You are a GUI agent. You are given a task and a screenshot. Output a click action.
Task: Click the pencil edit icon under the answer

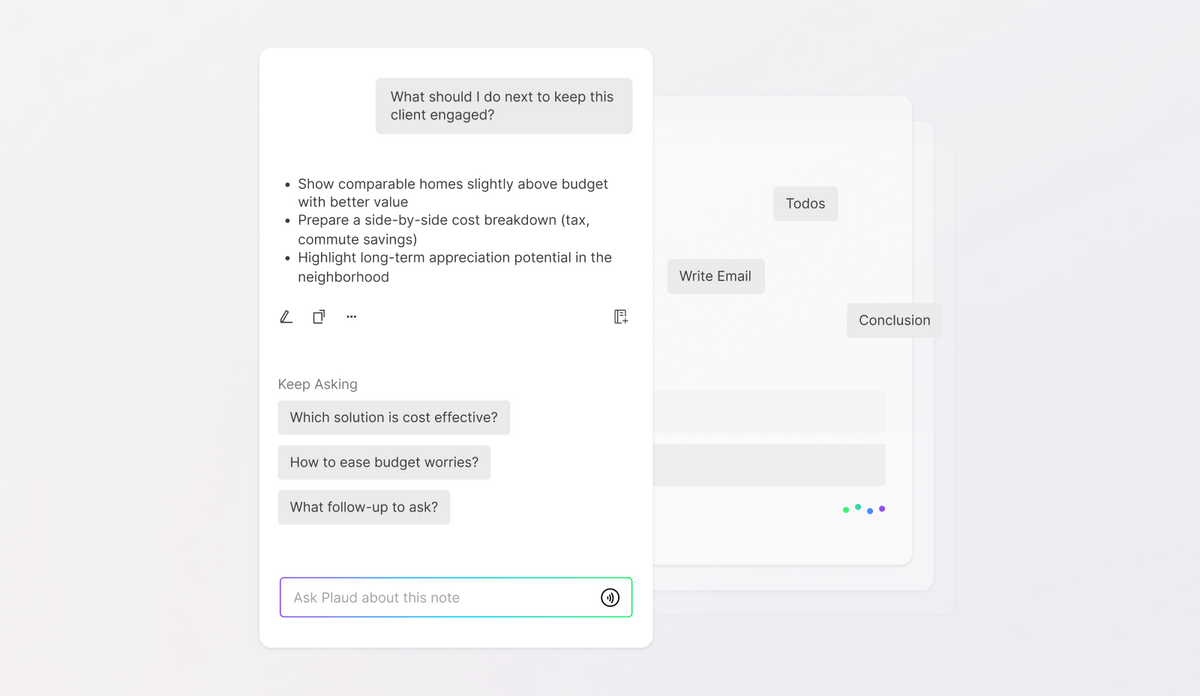286,317
